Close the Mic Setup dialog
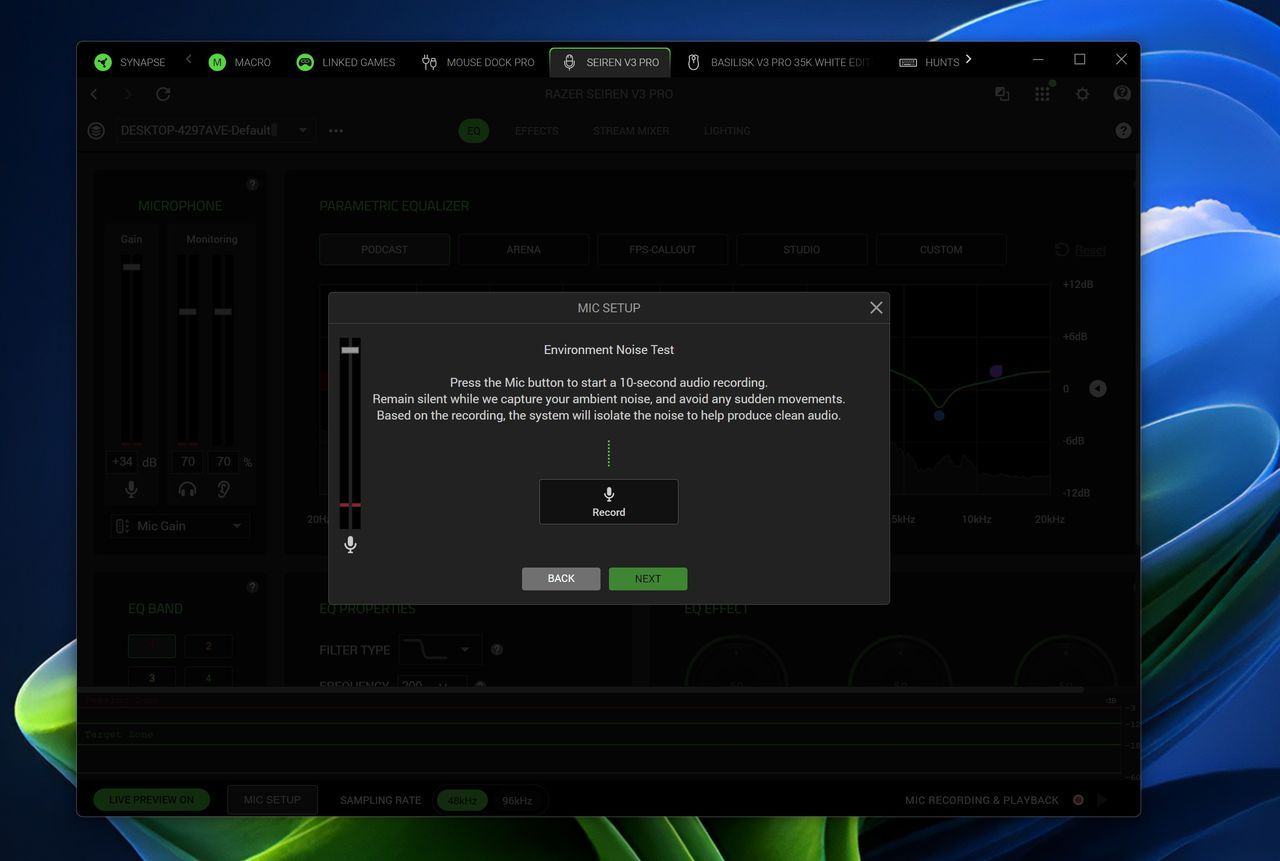This screenshot has height=861, width=1280. pos(876,308)
